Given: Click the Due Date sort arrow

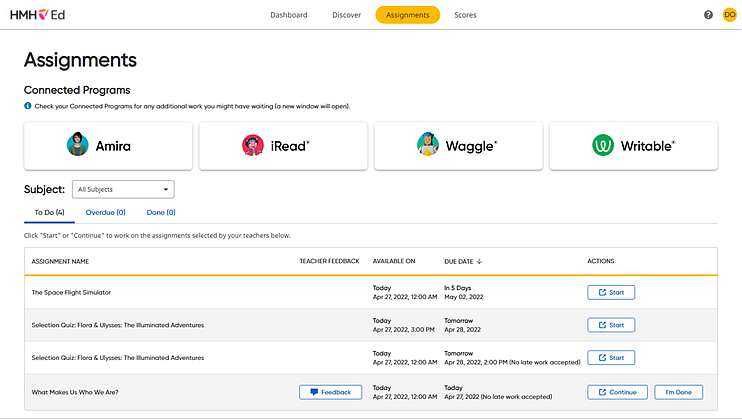Looking at the screenshot, I should click(479, 261).
